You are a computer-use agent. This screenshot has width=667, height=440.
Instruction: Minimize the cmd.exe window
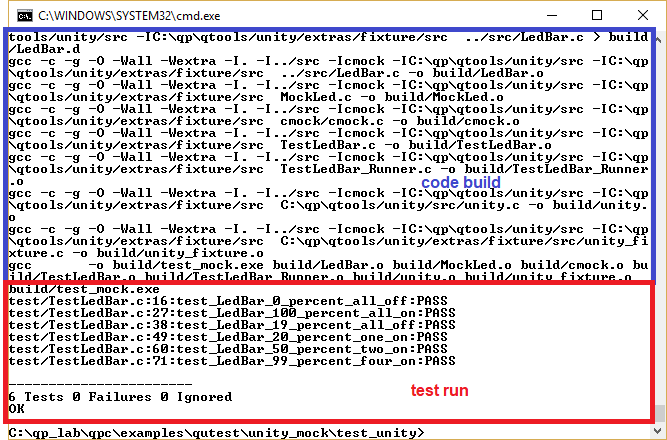point(550,15)
